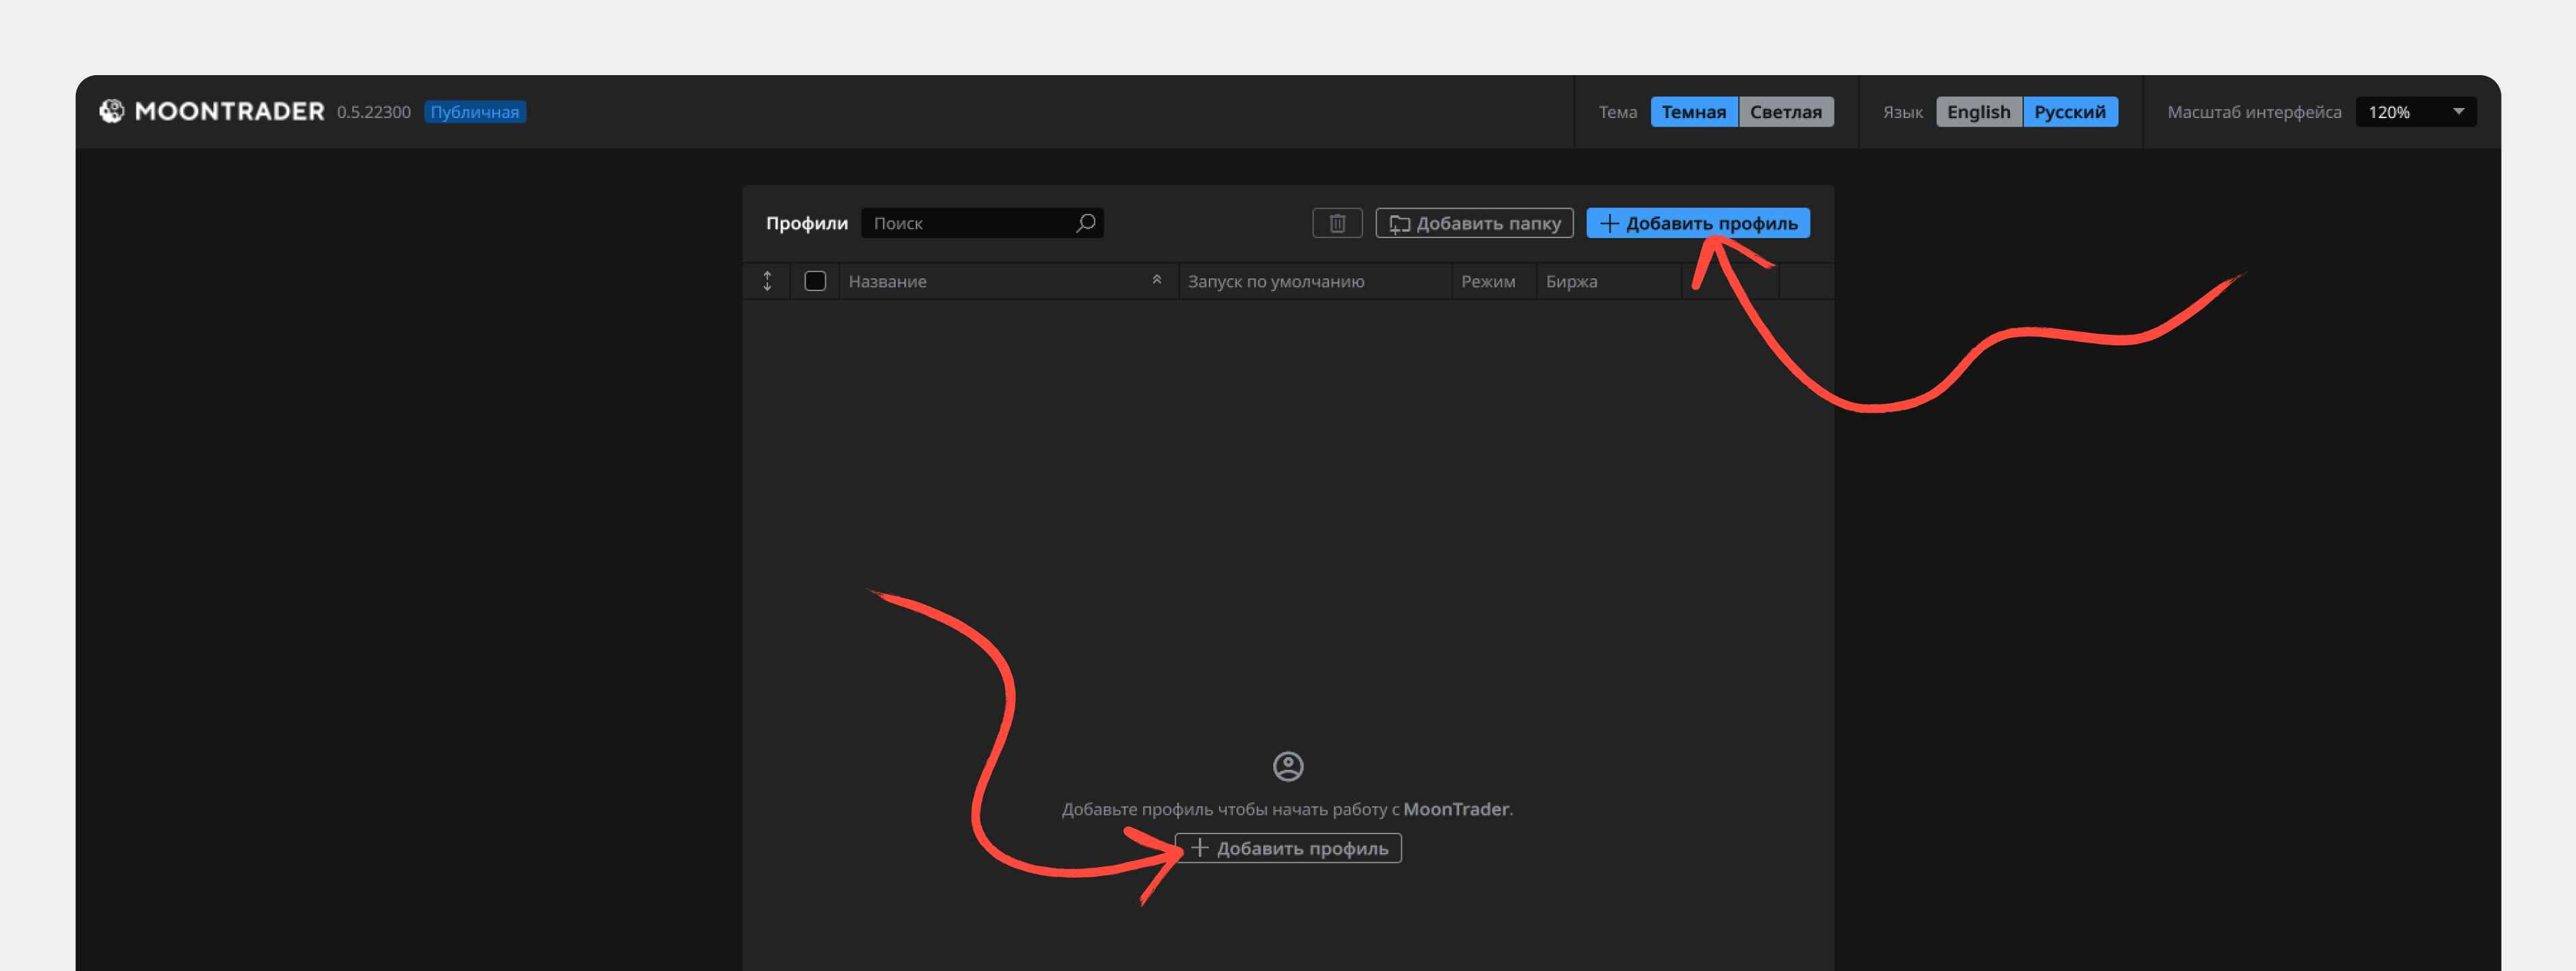Click the MoonTrader logo icon
This screenshot has height=971, width=2576.
(111, 111)
